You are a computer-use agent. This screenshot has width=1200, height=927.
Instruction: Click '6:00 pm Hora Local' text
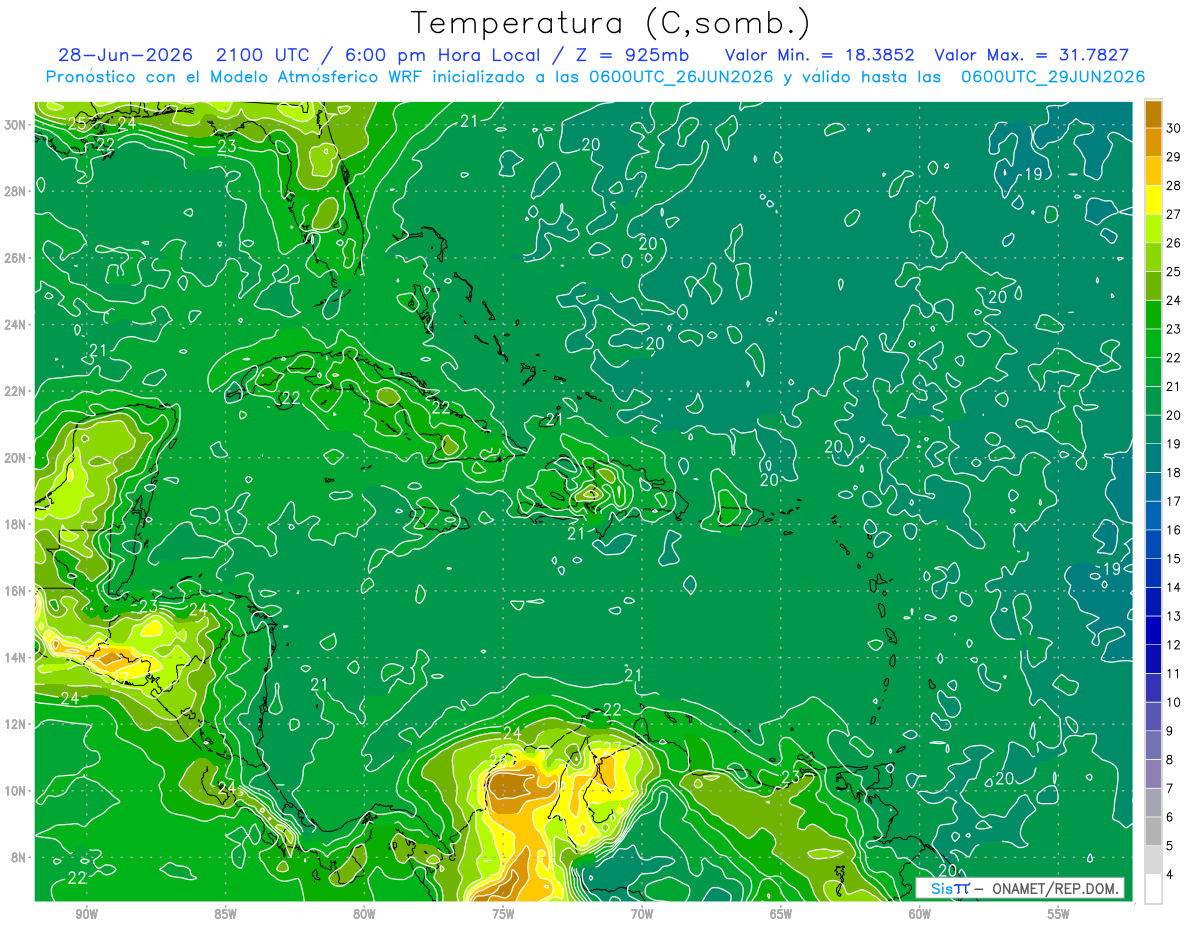pyautogui.click(x=441, y=55)
